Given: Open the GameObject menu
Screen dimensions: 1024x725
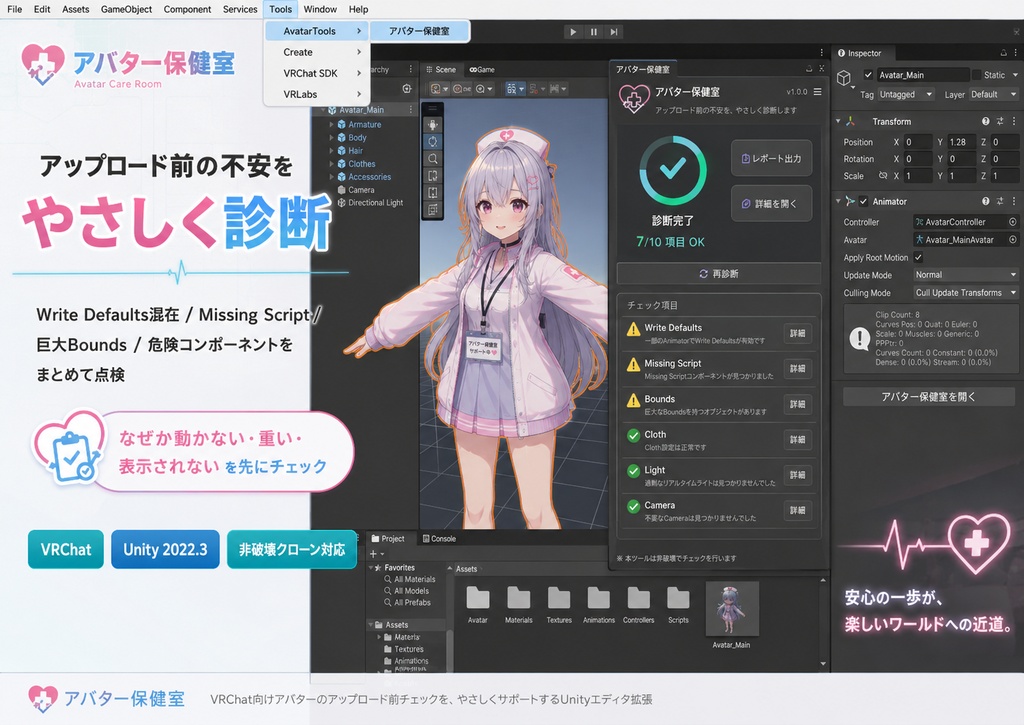Looking at the screenshot, I should [126, 9].
